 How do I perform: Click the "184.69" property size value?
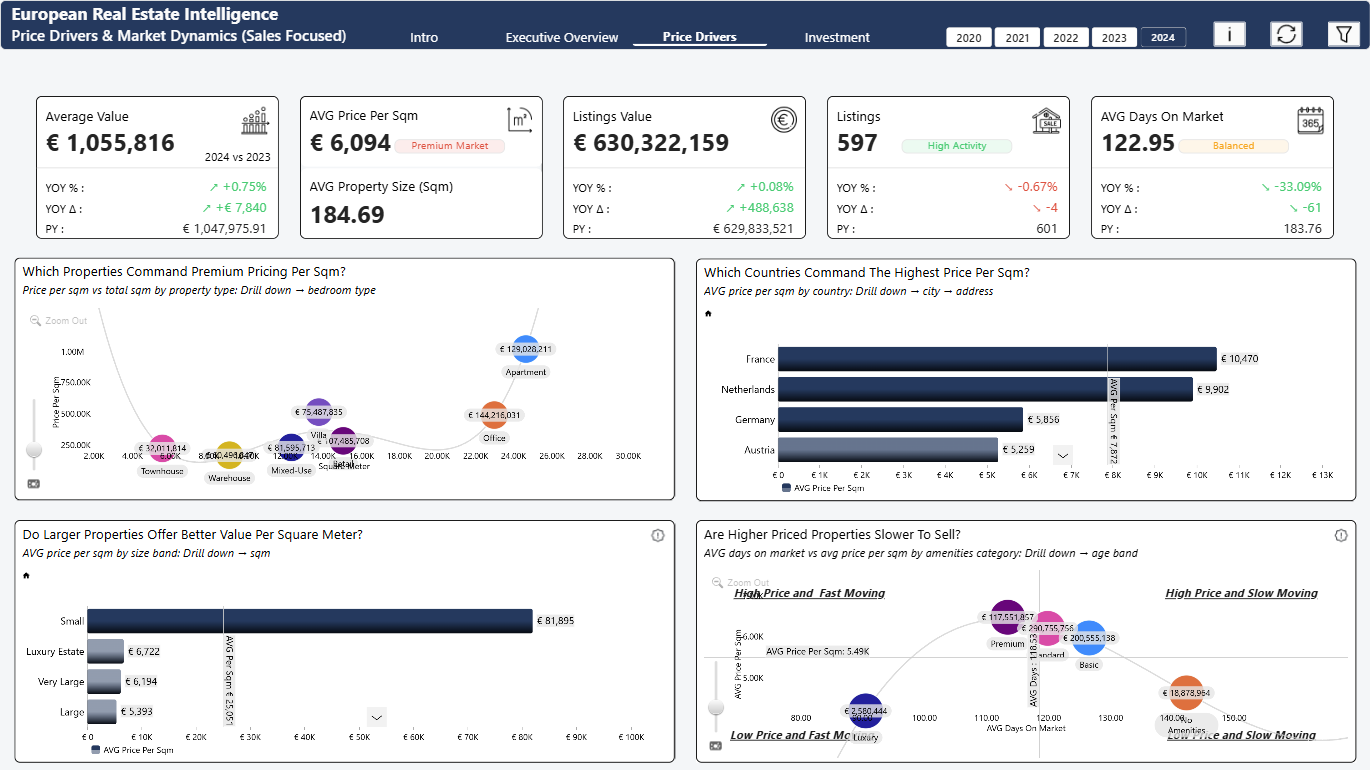347,214
